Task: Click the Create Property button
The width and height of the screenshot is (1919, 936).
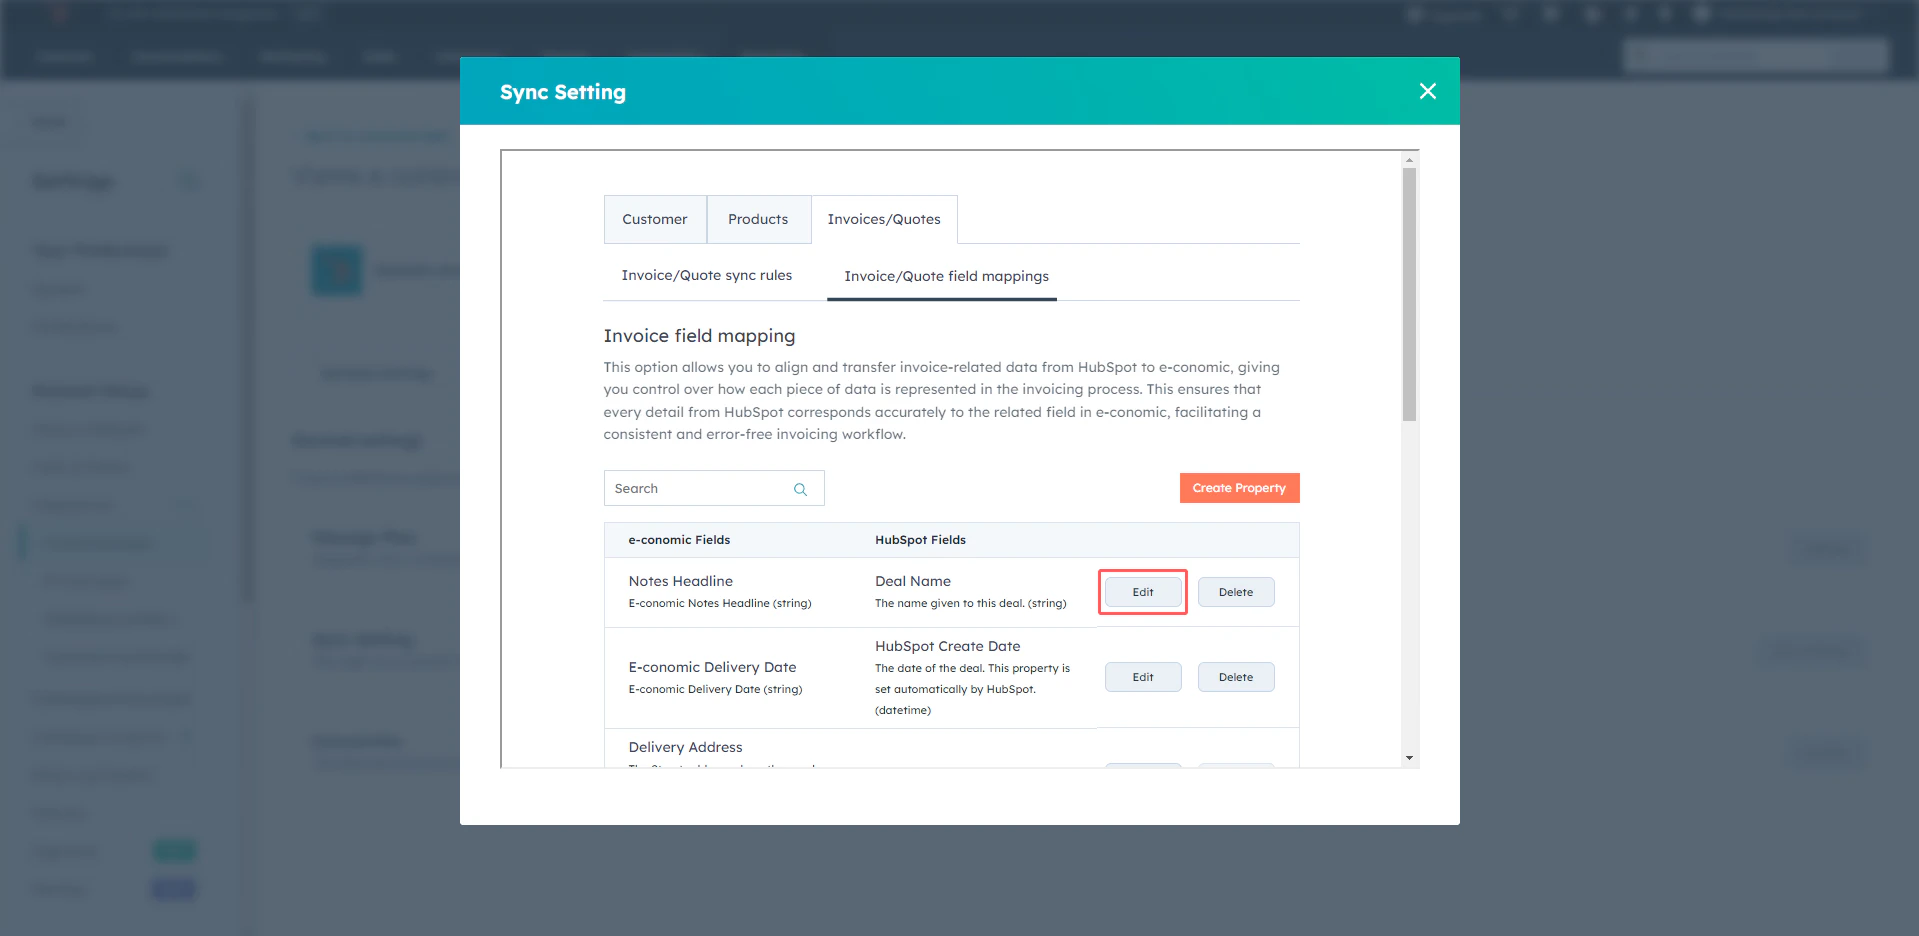Action: point(1239,488)
